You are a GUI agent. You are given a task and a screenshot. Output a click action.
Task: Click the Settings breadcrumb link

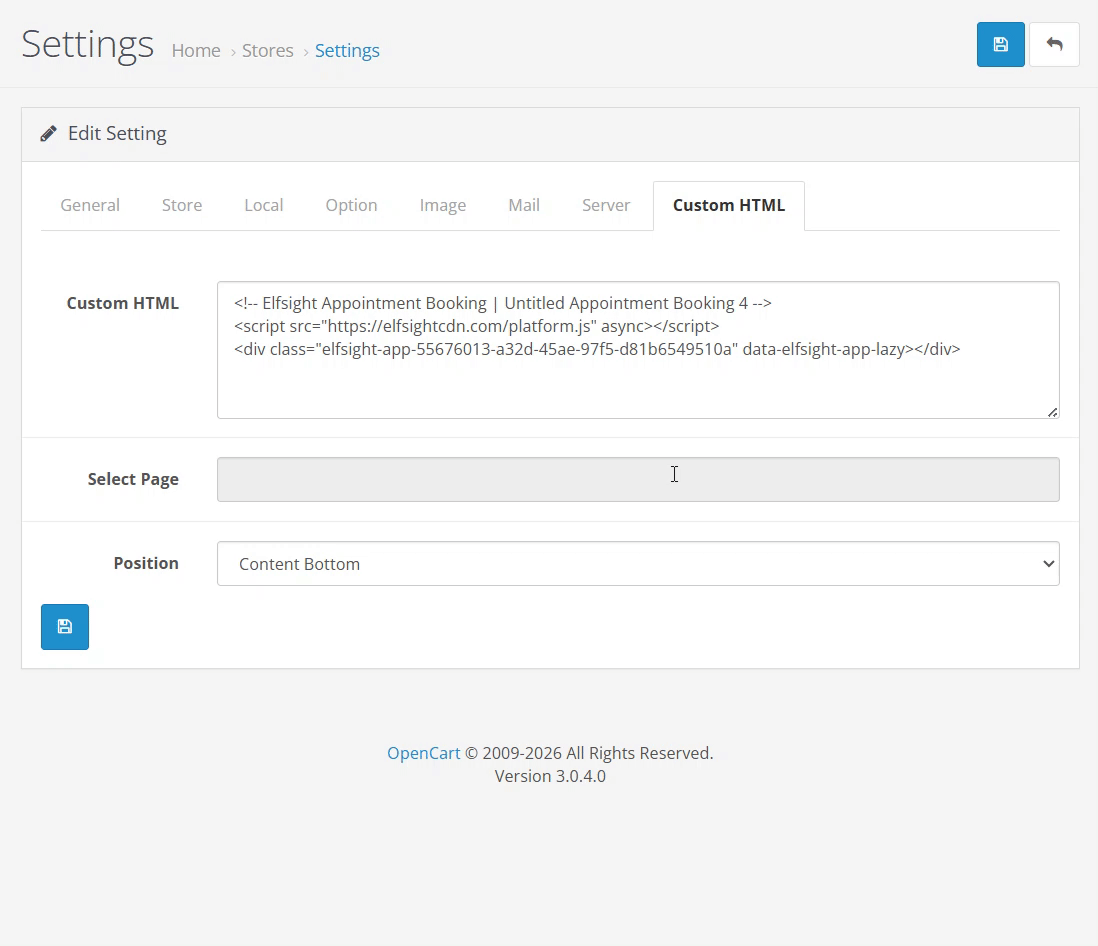pos(347,50)
